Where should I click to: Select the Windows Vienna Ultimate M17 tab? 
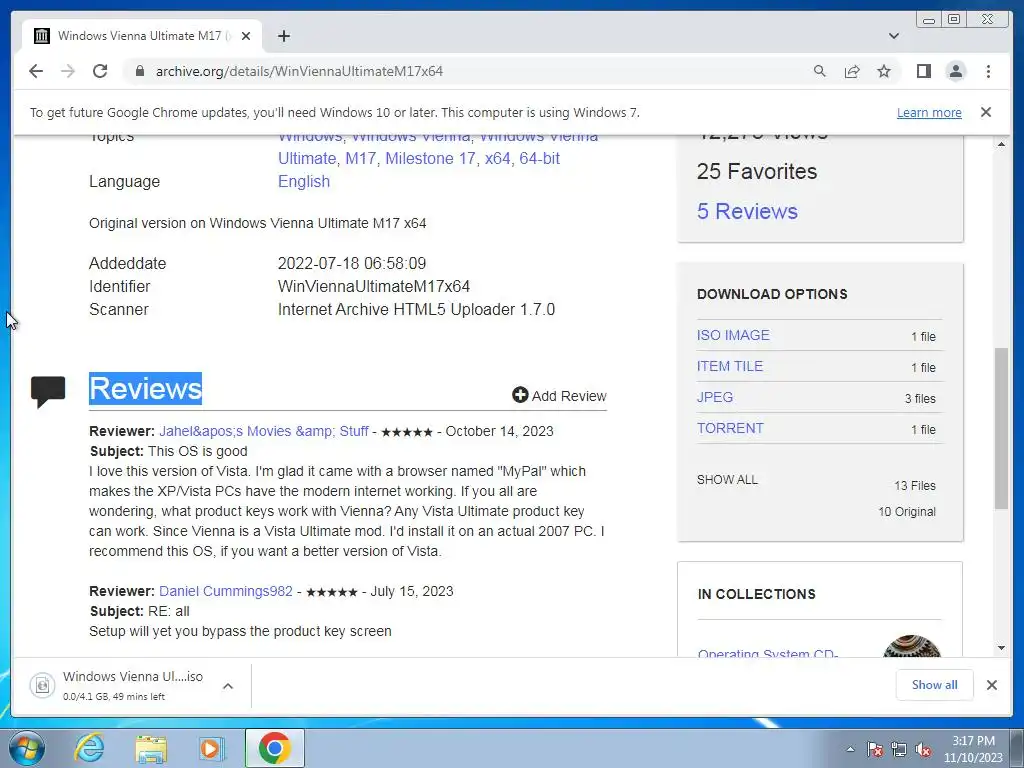point(142,36)
